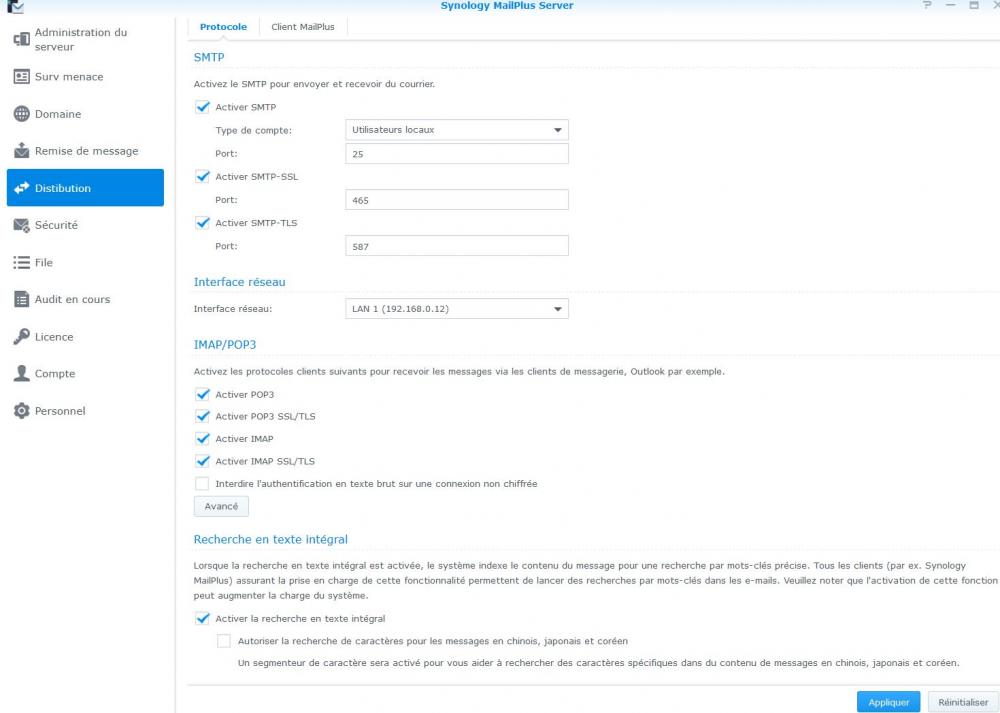Open the Domaine settings
Screen dimensions: 1000x713
85,114
